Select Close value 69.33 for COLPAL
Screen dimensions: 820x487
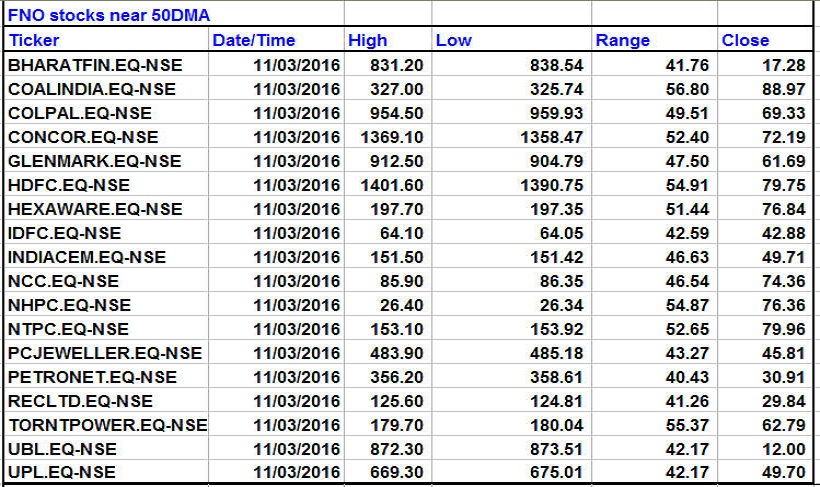pos(784,113)
